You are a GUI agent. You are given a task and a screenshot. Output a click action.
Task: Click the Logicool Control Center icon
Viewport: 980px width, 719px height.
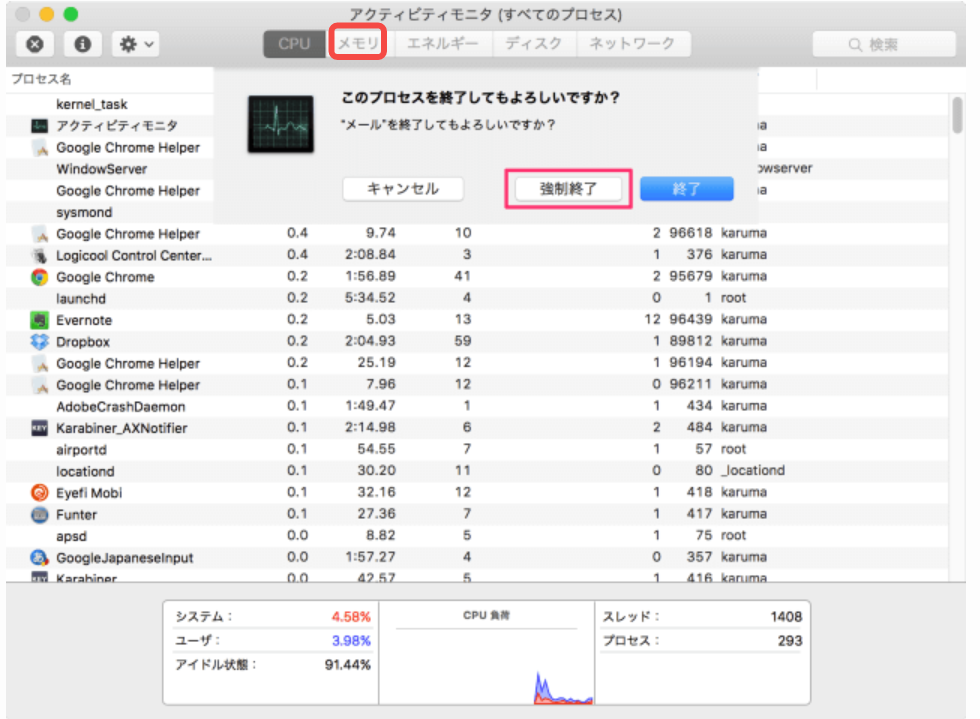pos(40,256)
